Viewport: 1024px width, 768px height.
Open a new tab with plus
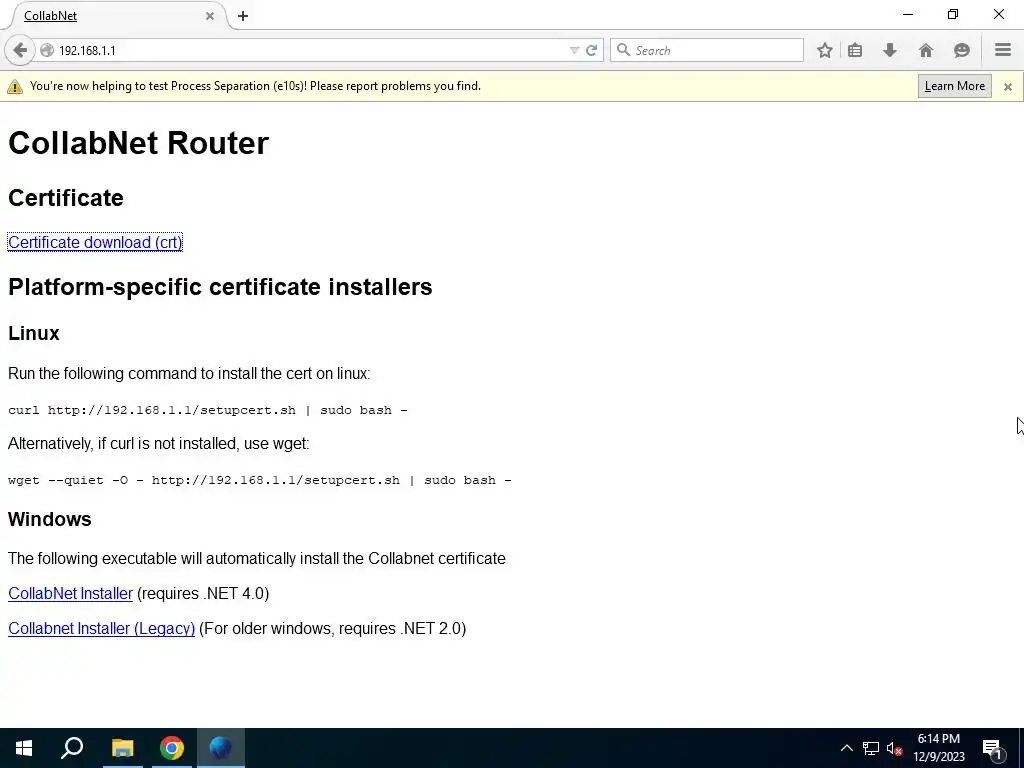pyautogui.click(x=243, y=16)
